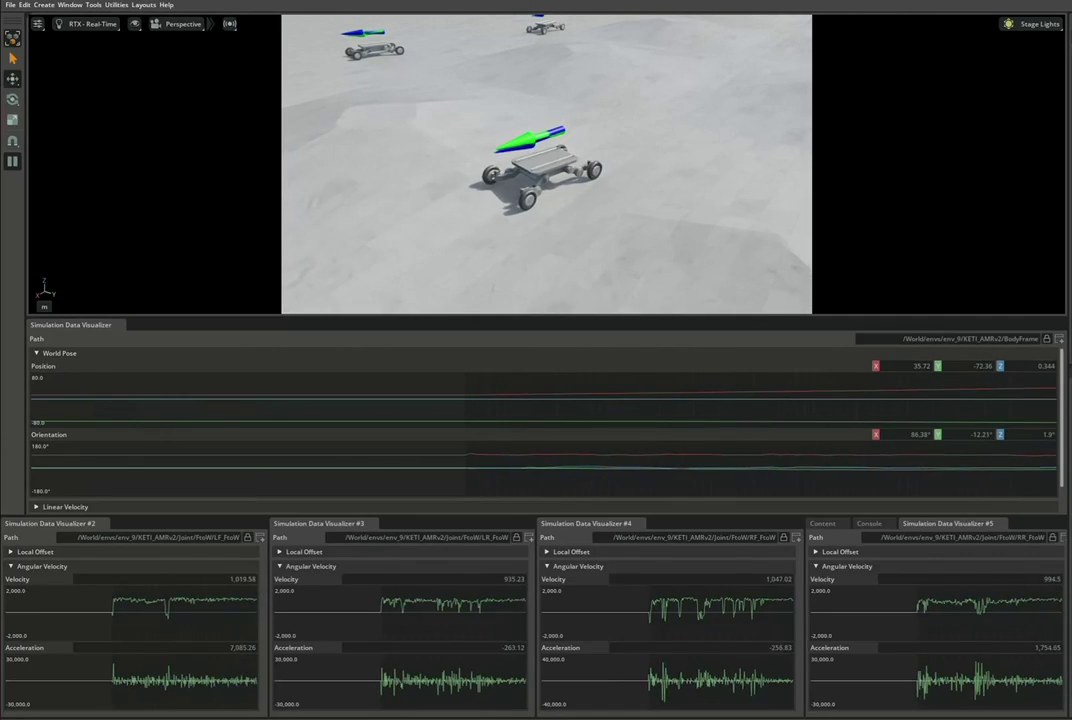Open the Window menu
This screenshot has width=1072, height=720.
70,5
